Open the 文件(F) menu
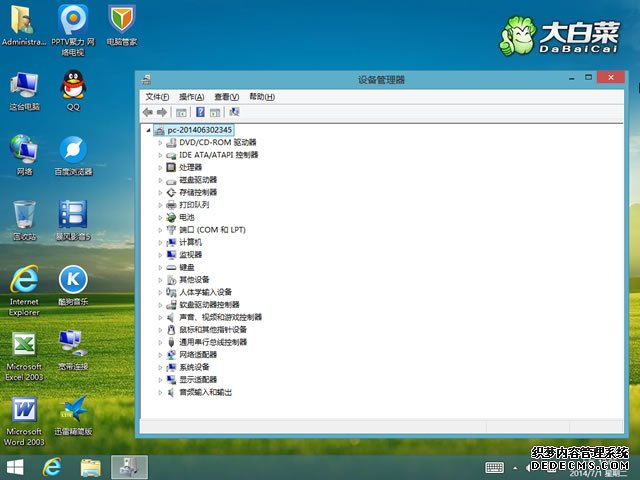This screenshot has height=480, width=640. point(157,97)
